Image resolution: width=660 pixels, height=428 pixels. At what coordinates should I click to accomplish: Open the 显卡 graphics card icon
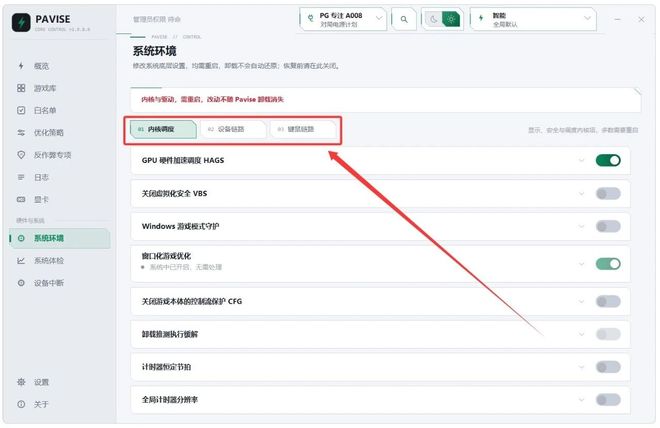pos(21,199)
